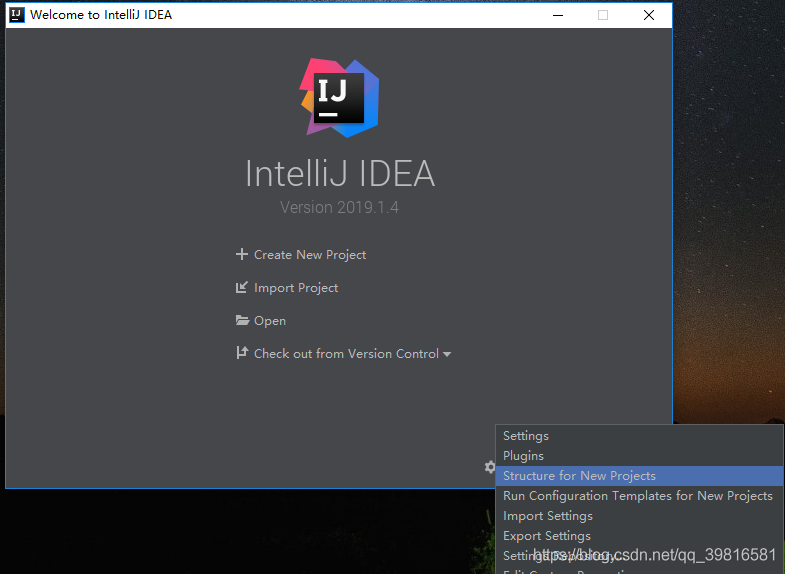Choose Settings from the Configure menu
Screen dimensions: 785x574
pyautogui.click(x=526, y=436)
